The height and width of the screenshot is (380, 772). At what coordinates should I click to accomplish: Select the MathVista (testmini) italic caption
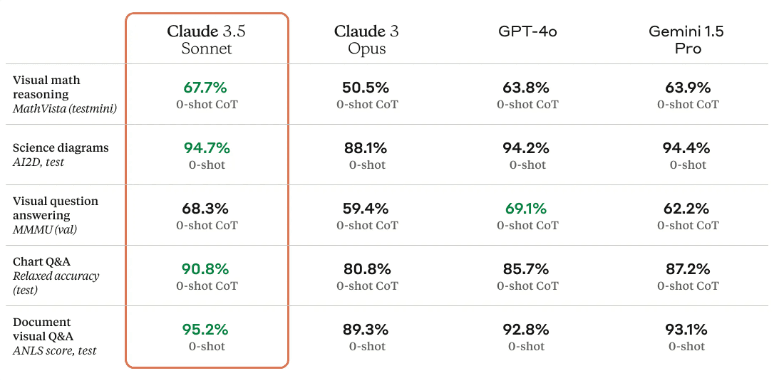(x=65, y=108)
